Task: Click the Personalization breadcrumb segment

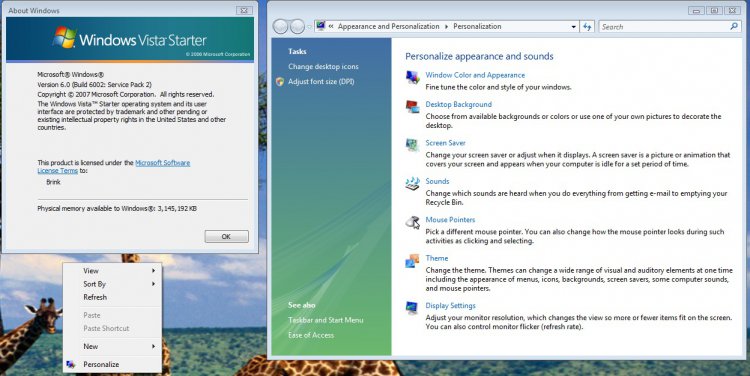Action: tap(477, 27)
